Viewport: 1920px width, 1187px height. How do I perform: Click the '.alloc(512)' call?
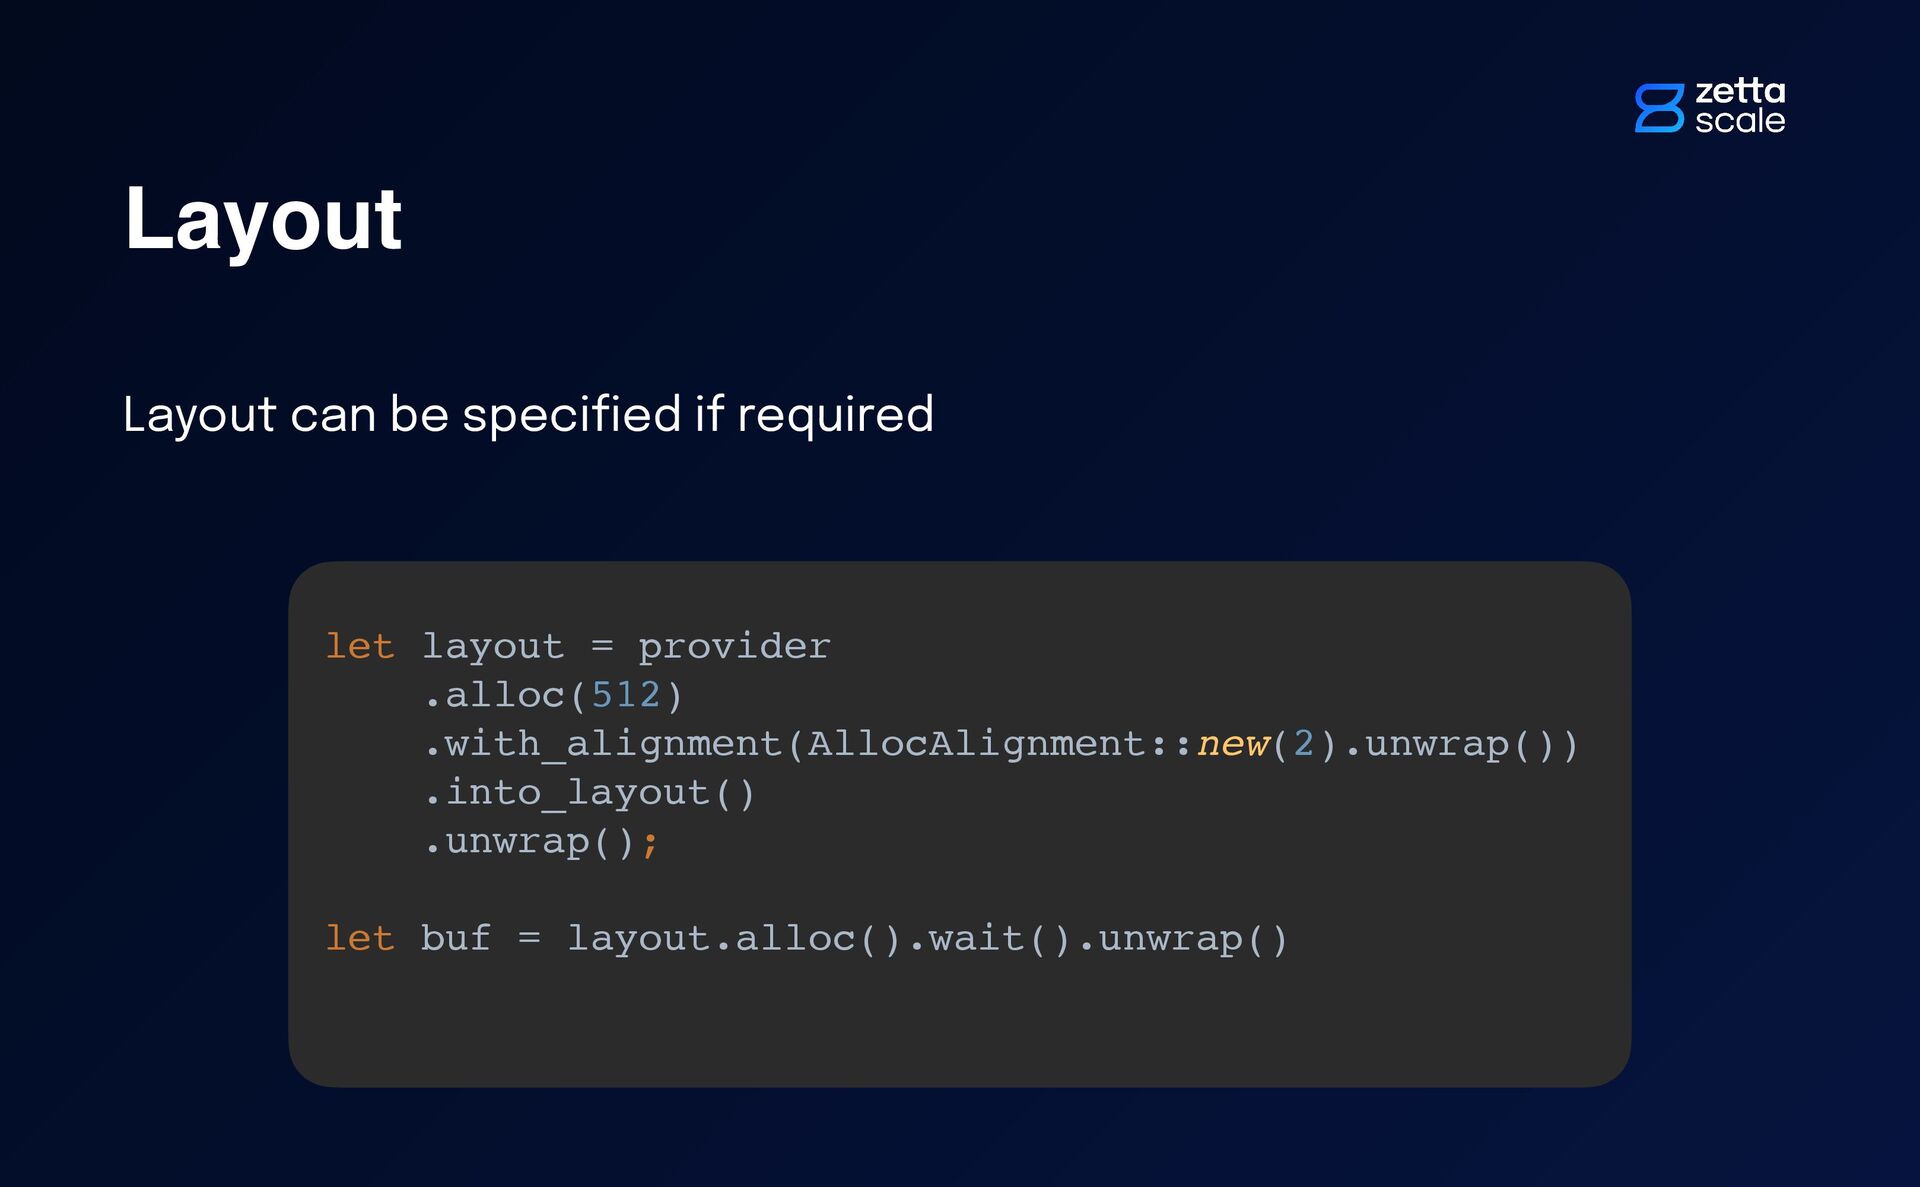point(553,695)
